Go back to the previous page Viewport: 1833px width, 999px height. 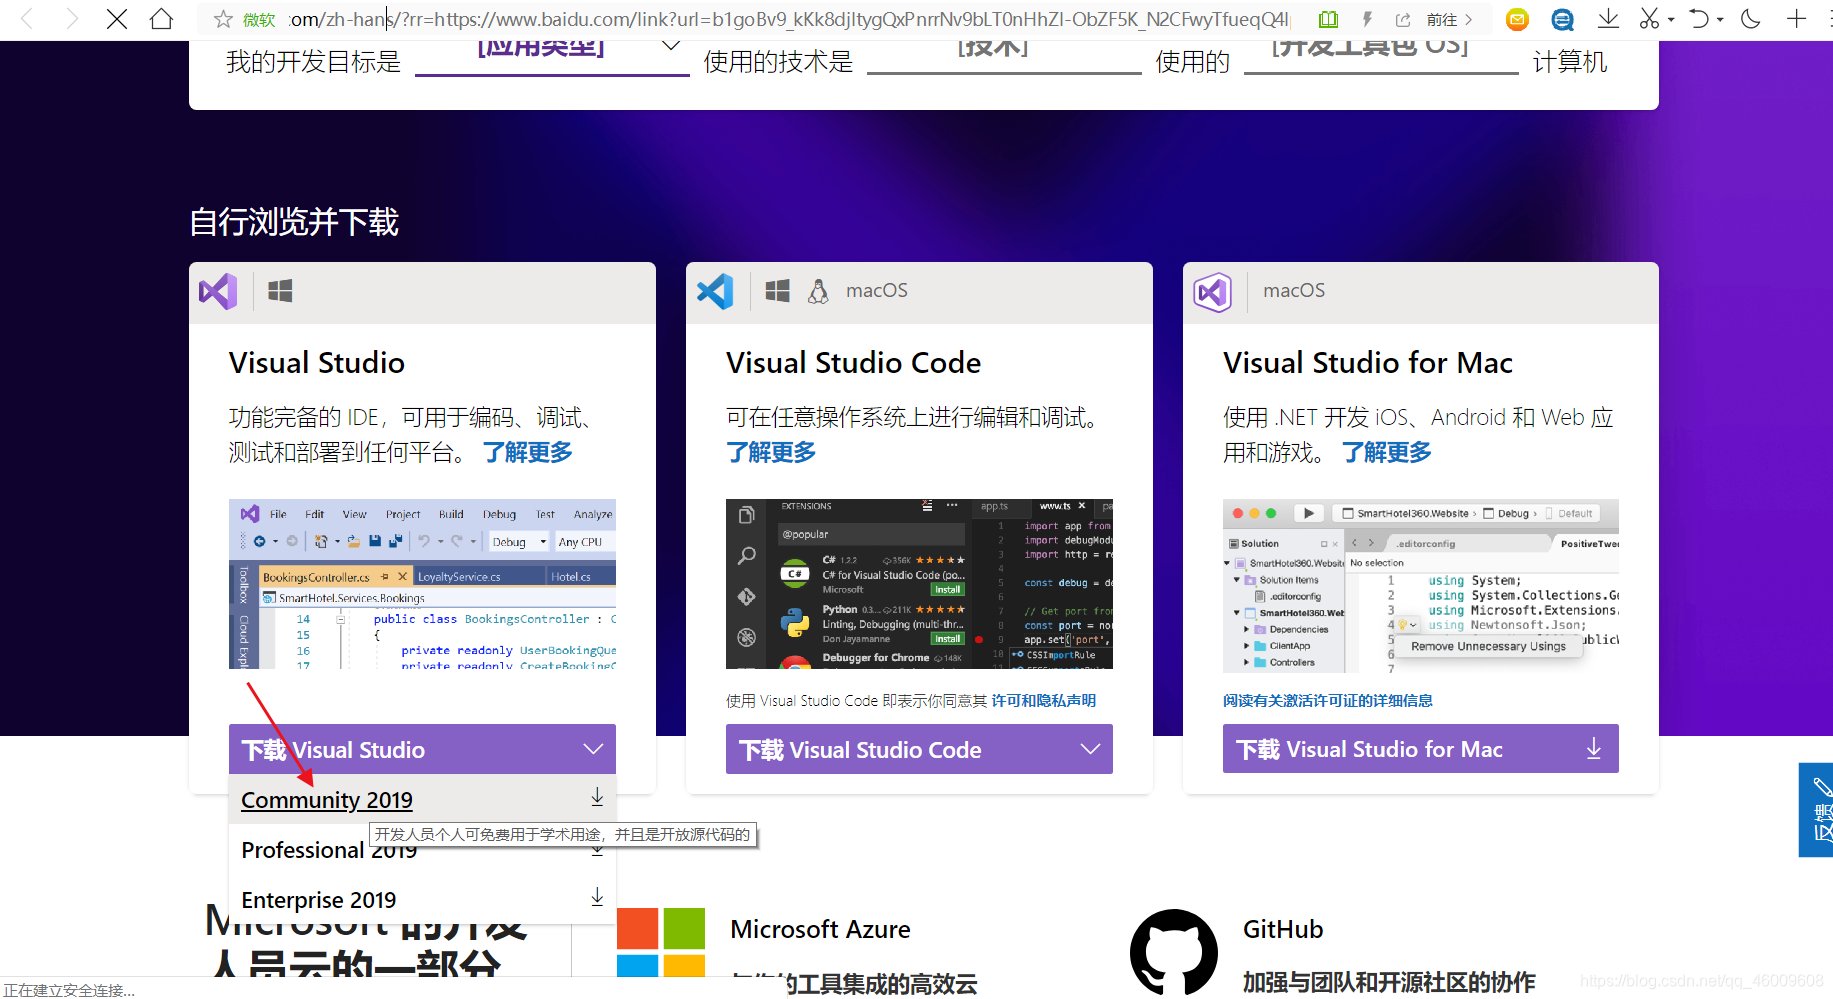(x=27, y=19)
